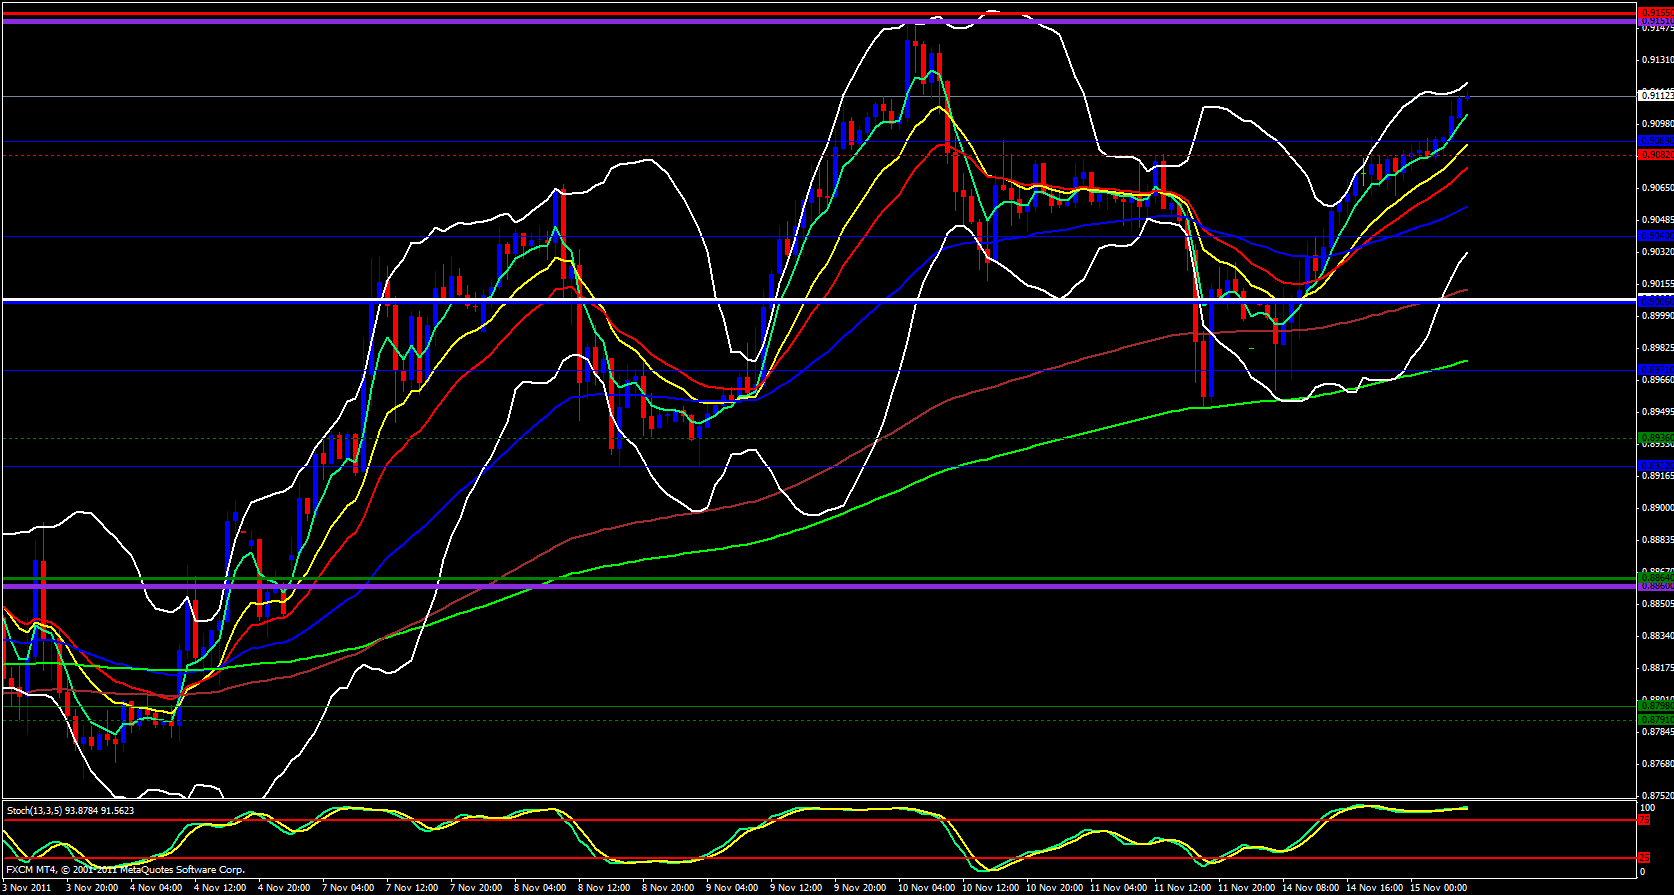Select the Stoch(13,3,5) indicator label

click(x=70, y=810)
